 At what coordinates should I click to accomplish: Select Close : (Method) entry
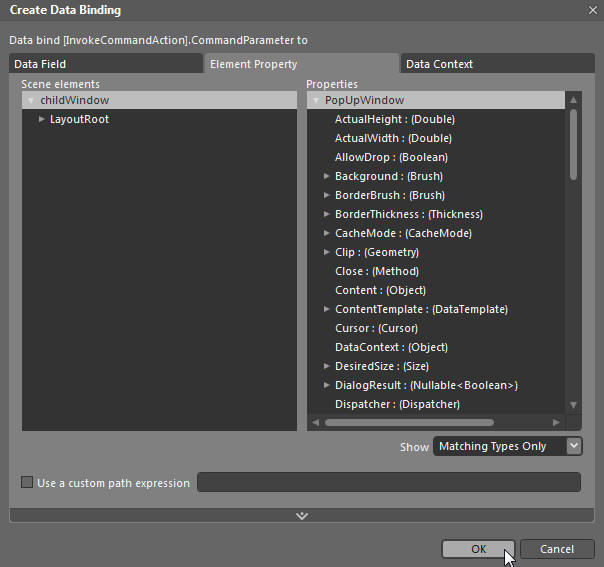[x=377, y=271]
